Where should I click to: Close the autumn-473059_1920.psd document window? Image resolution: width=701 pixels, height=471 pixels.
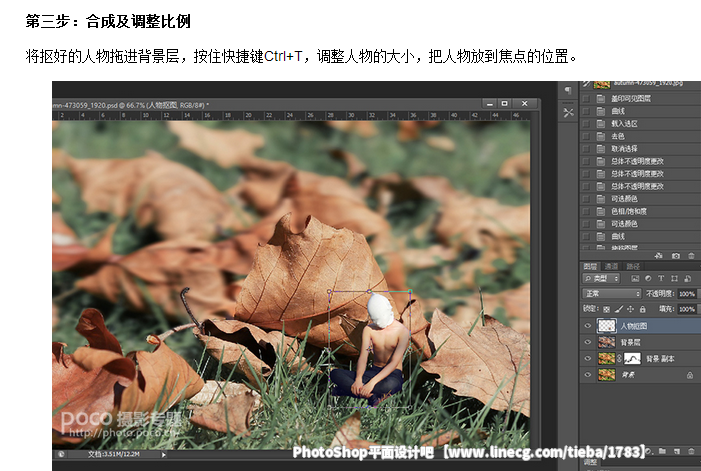tap(524, 104)
